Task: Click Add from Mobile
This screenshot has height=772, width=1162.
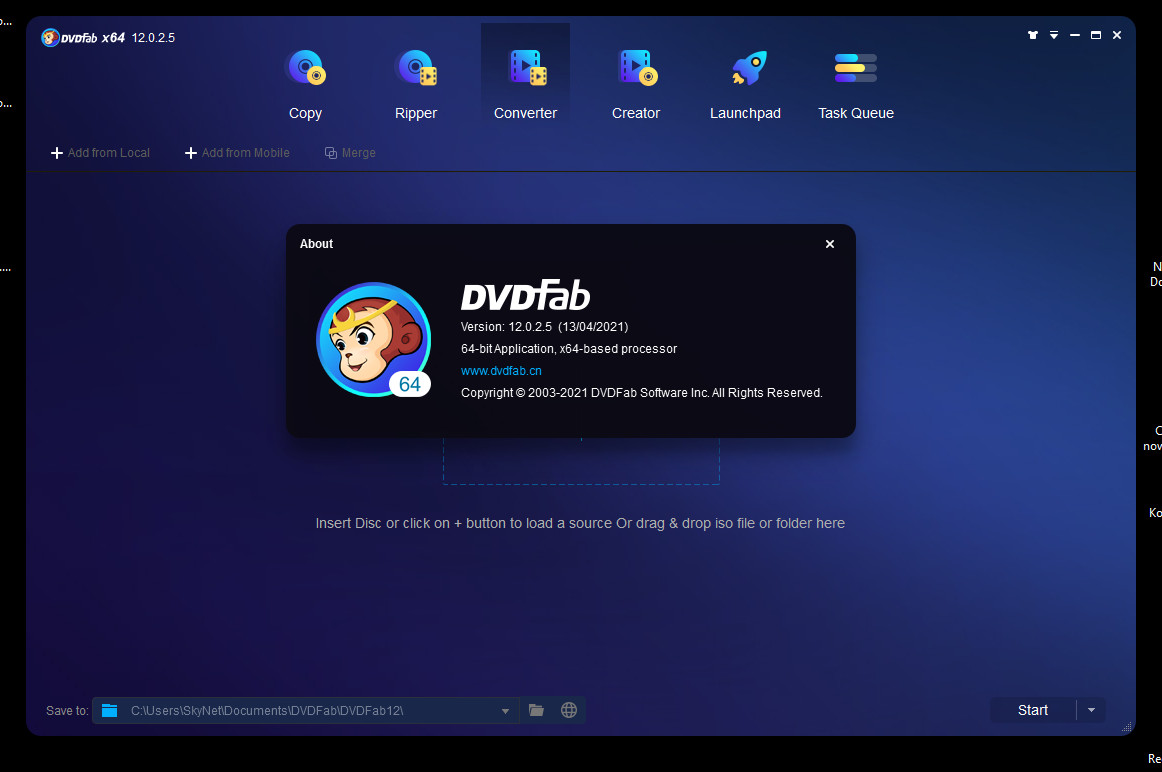Action: click(x=237, y=153)
